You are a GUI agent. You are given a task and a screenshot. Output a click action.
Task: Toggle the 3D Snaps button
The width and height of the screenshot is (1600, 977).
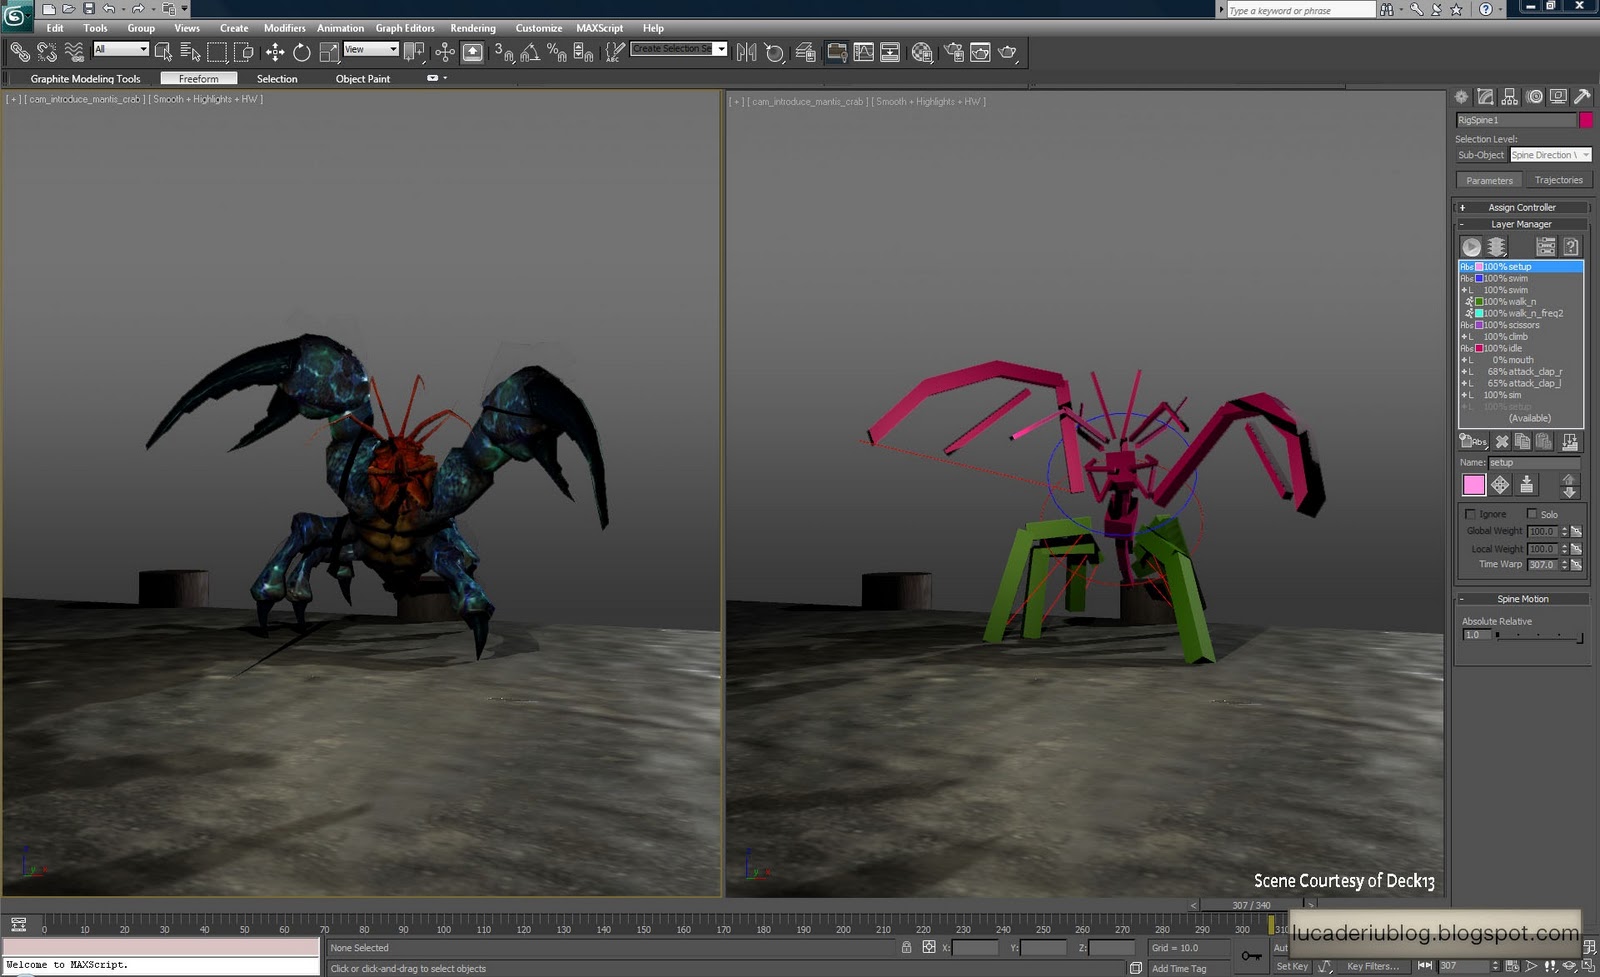click(503, 52)
